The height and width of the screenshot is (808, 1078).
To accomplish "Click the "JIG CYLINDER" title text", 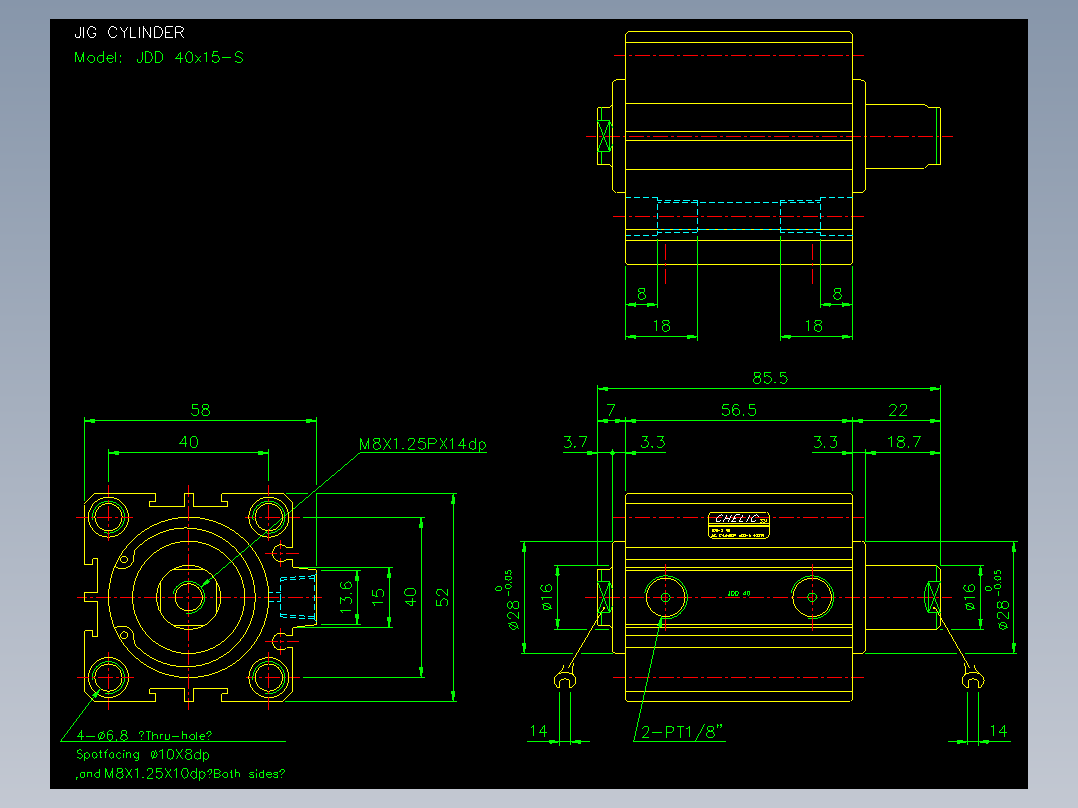I will click(x=129, y=32).
